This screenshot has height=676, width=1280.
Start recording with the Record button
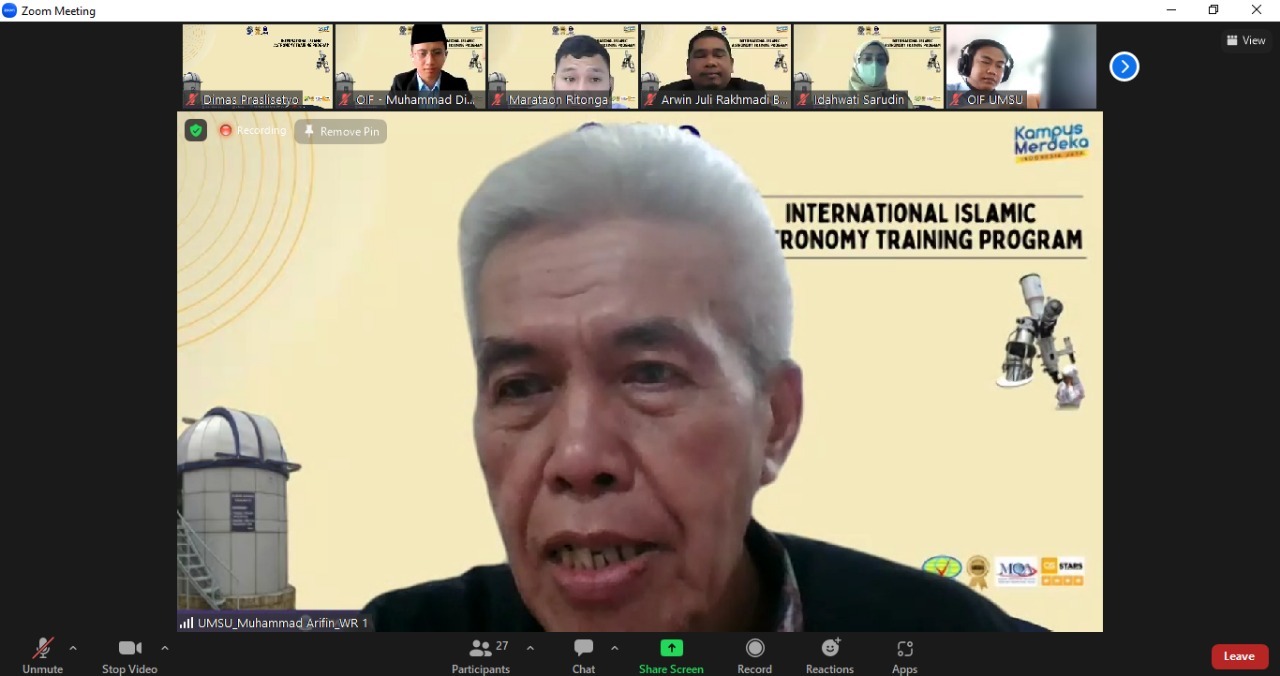click(x=755, y=655)
